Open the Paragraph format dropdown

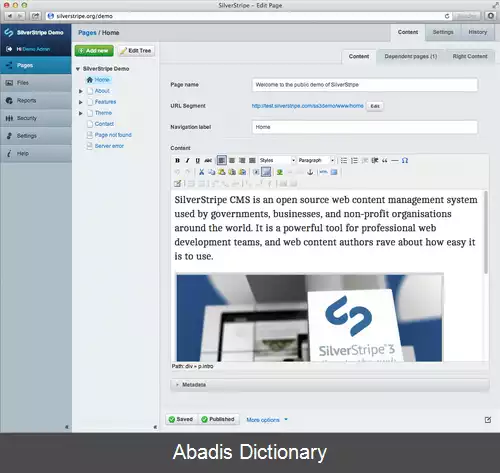(316, 160)
